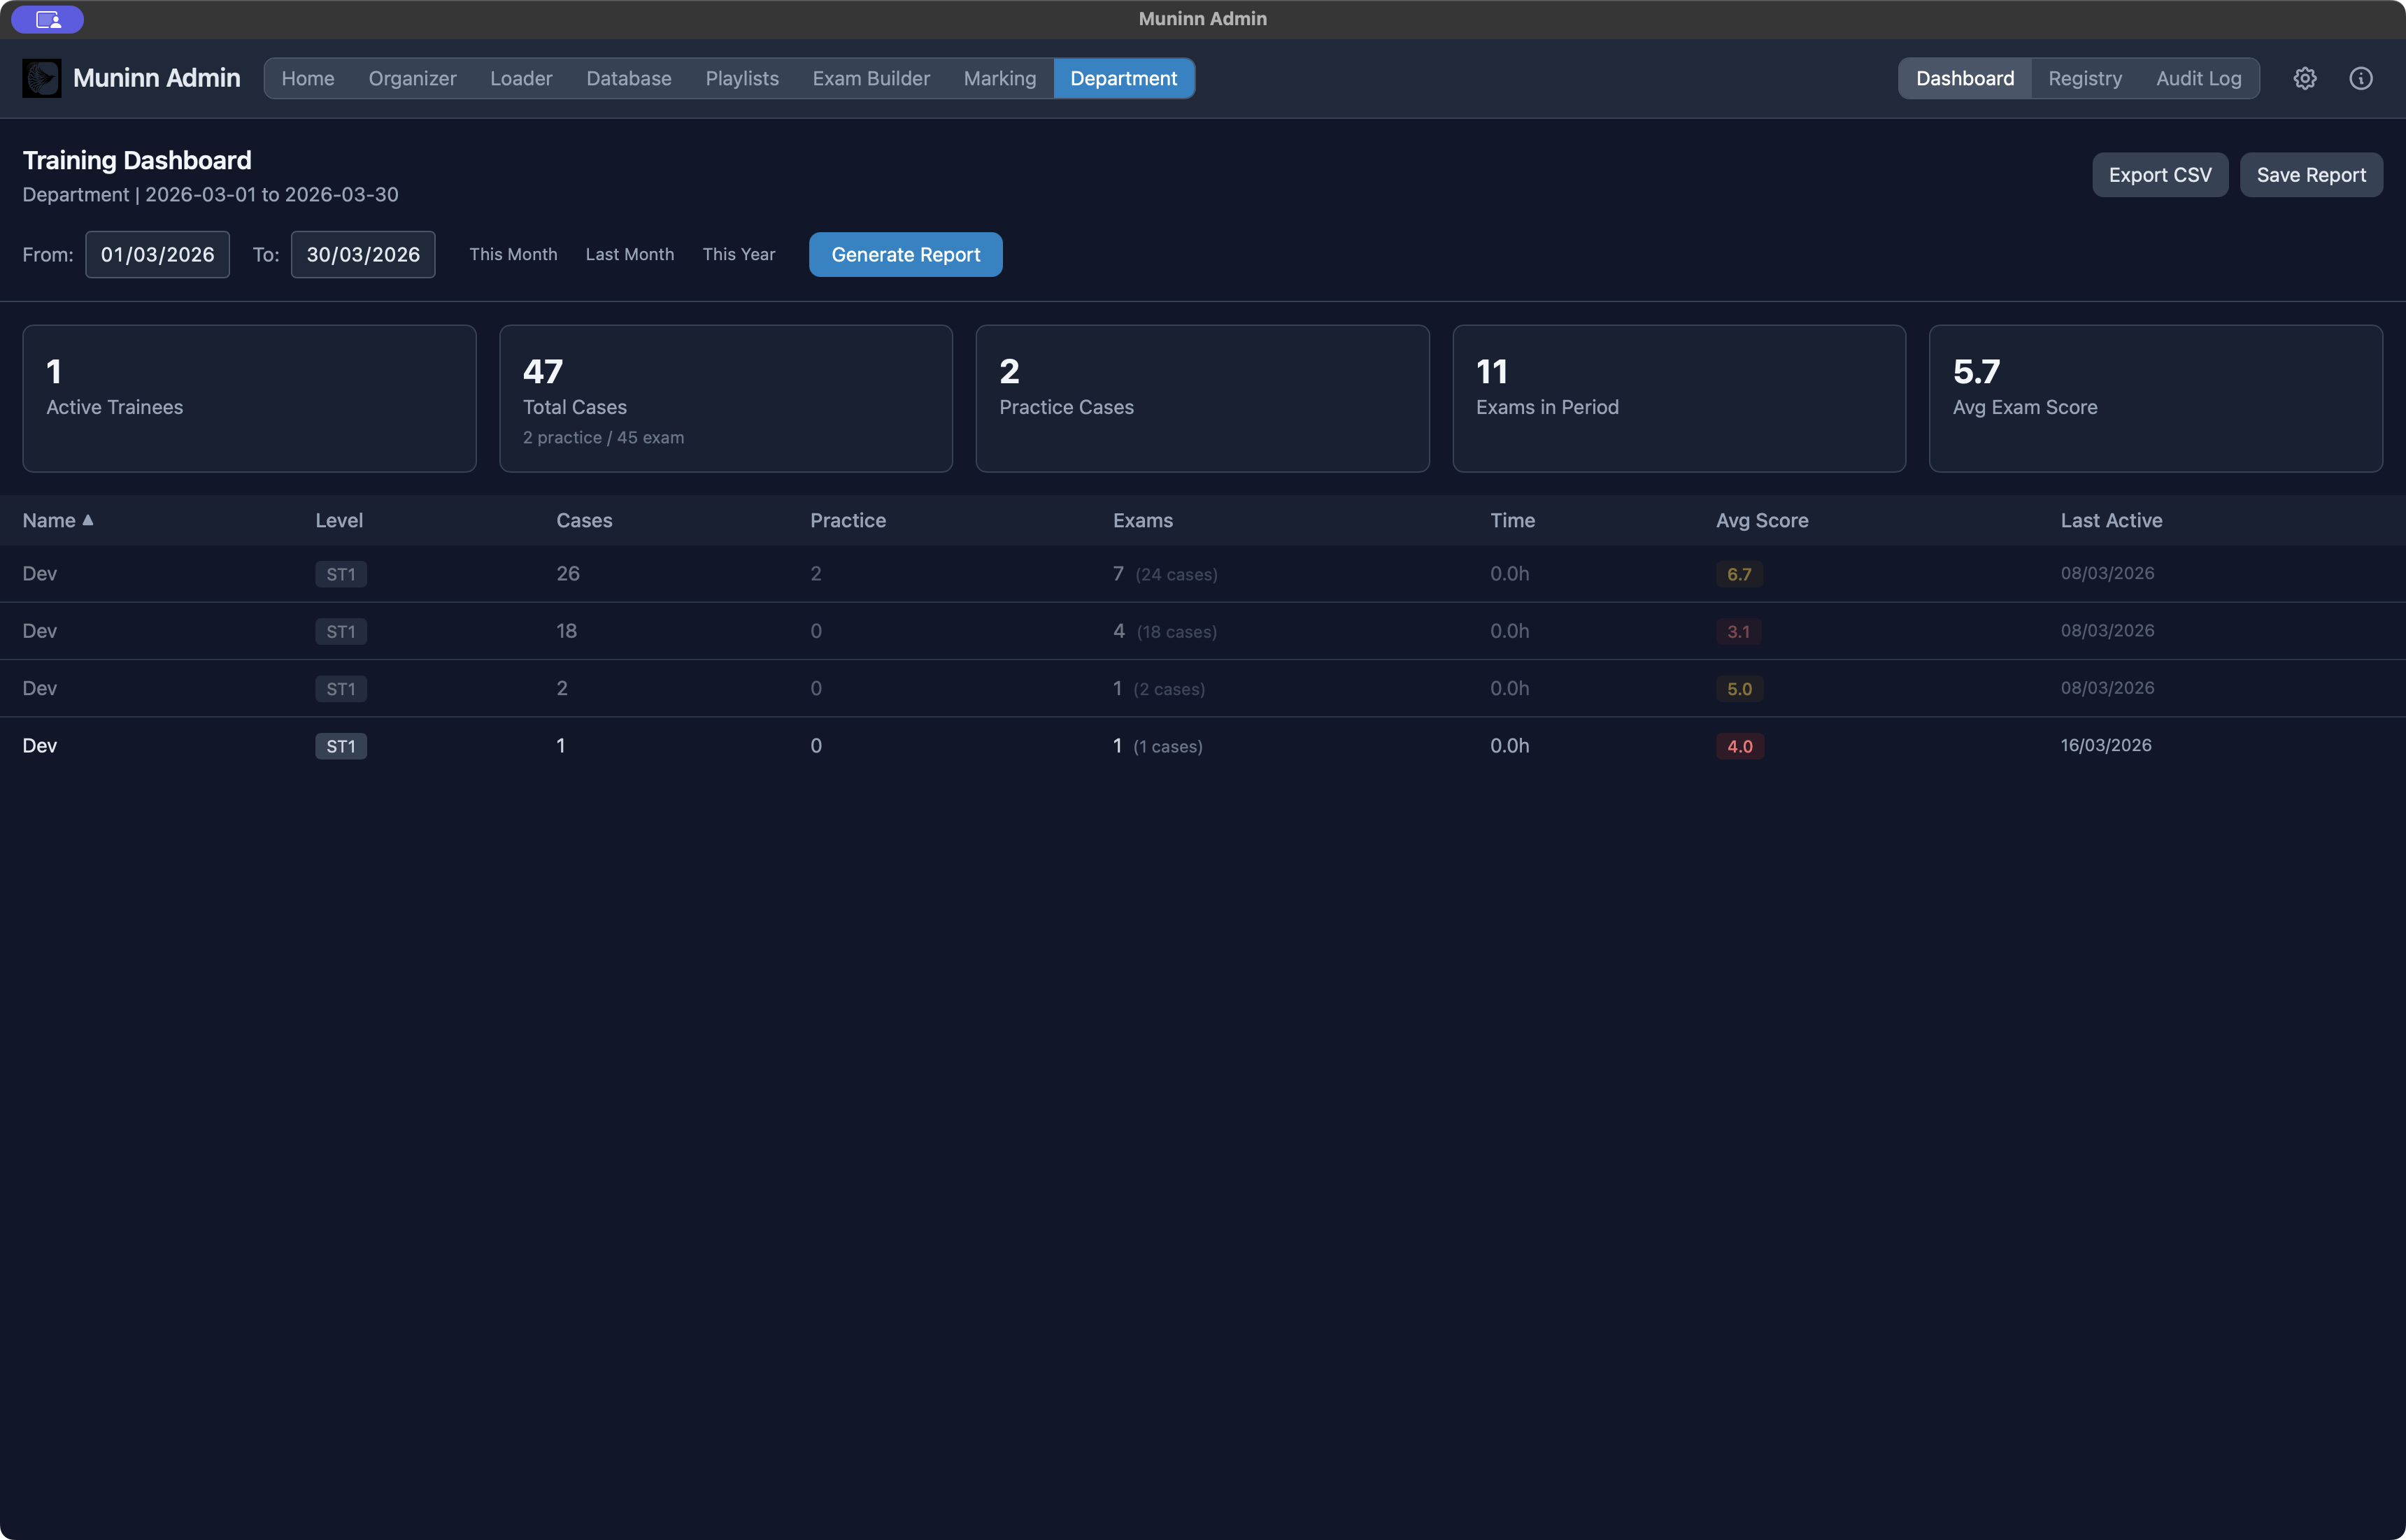Edit the From date field

[x=157, y=255]
